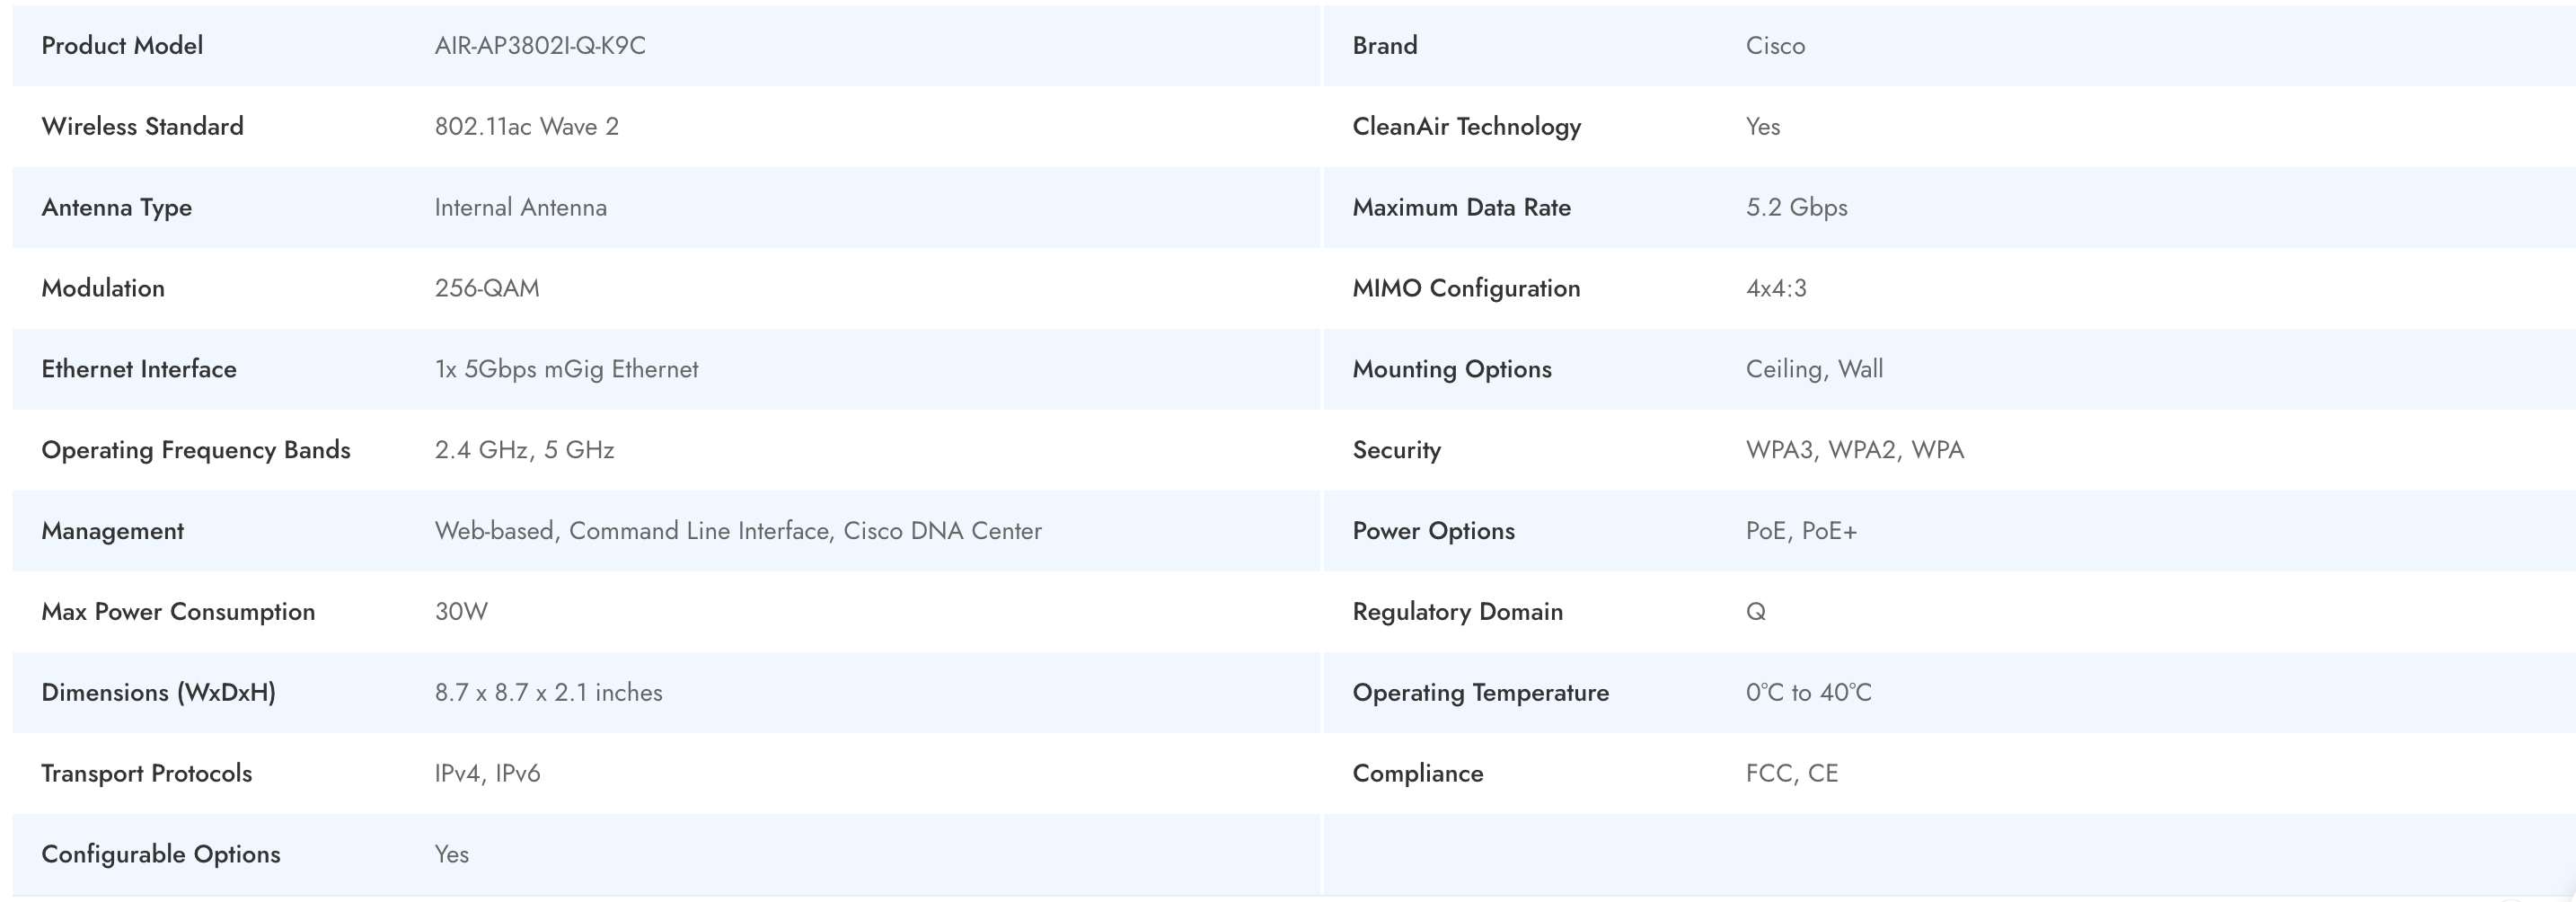
Task: Select the Internal Antenna value
Action: (520, 208)
